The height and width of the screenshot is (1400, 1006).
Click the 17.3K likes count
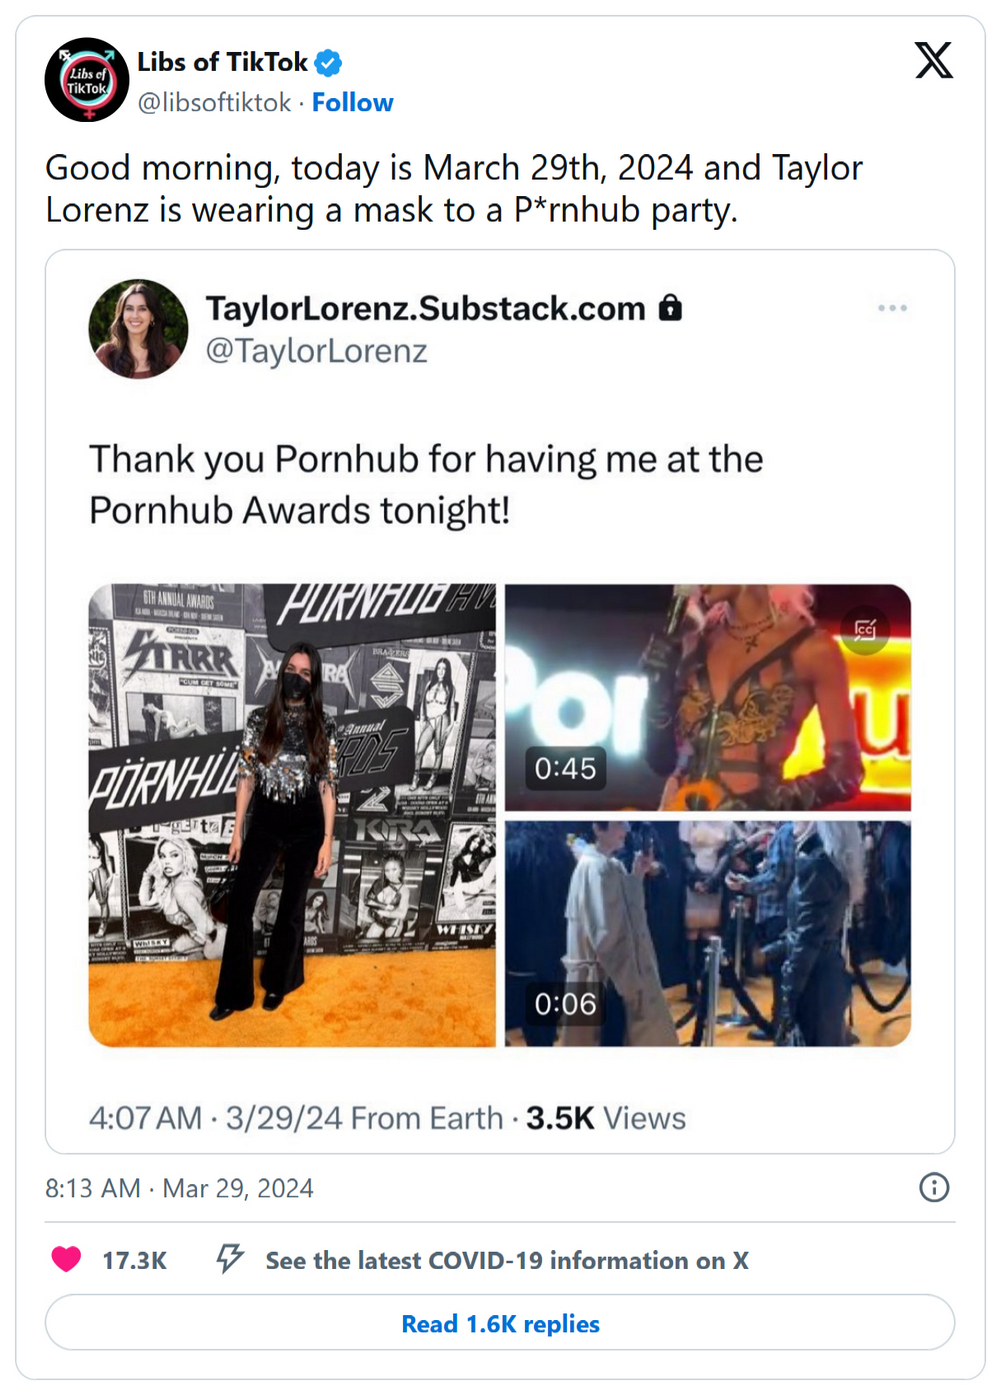click(x=134, y=1260)
